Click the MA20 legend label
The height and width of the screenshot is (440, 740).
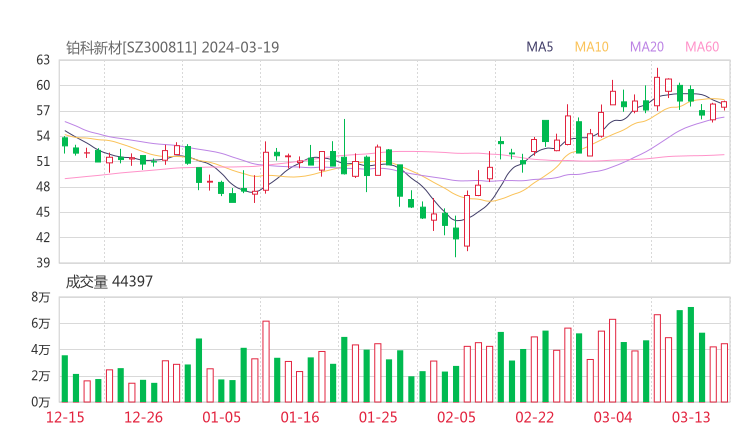click(x=647, y=47)
